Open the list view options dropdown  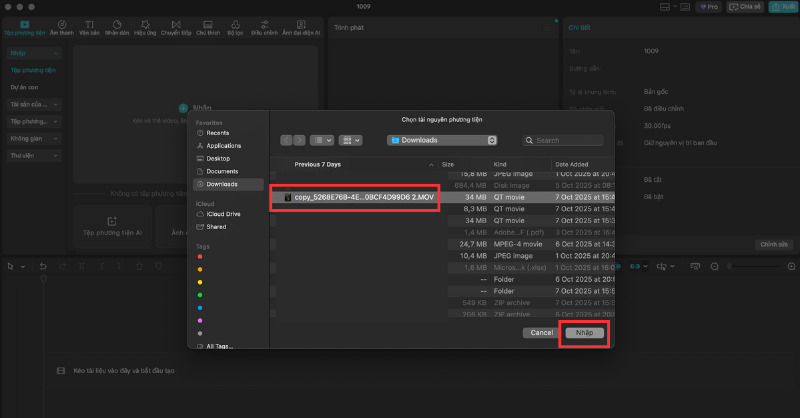322,140
